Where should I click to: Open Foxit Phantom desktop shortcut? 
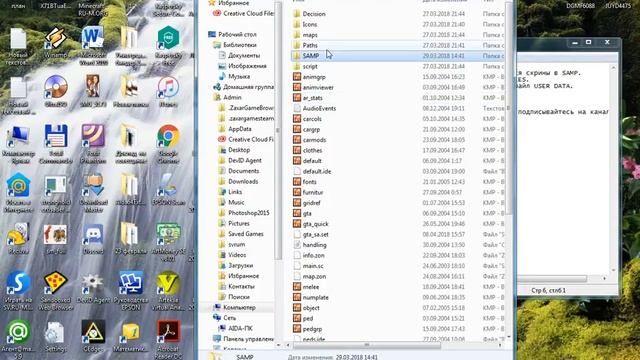[x=93, y=144]
